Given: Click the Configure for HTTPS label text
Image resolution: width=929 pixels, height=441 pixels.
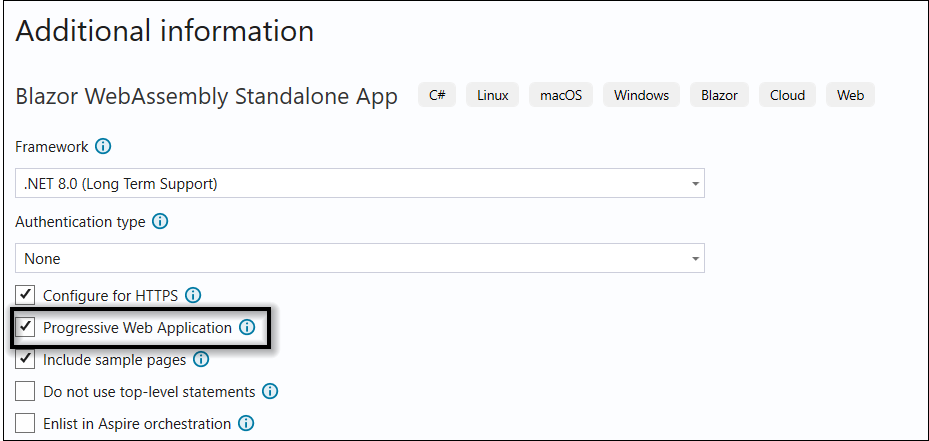Looking at the screenshot, I should (x=111, y=295).
